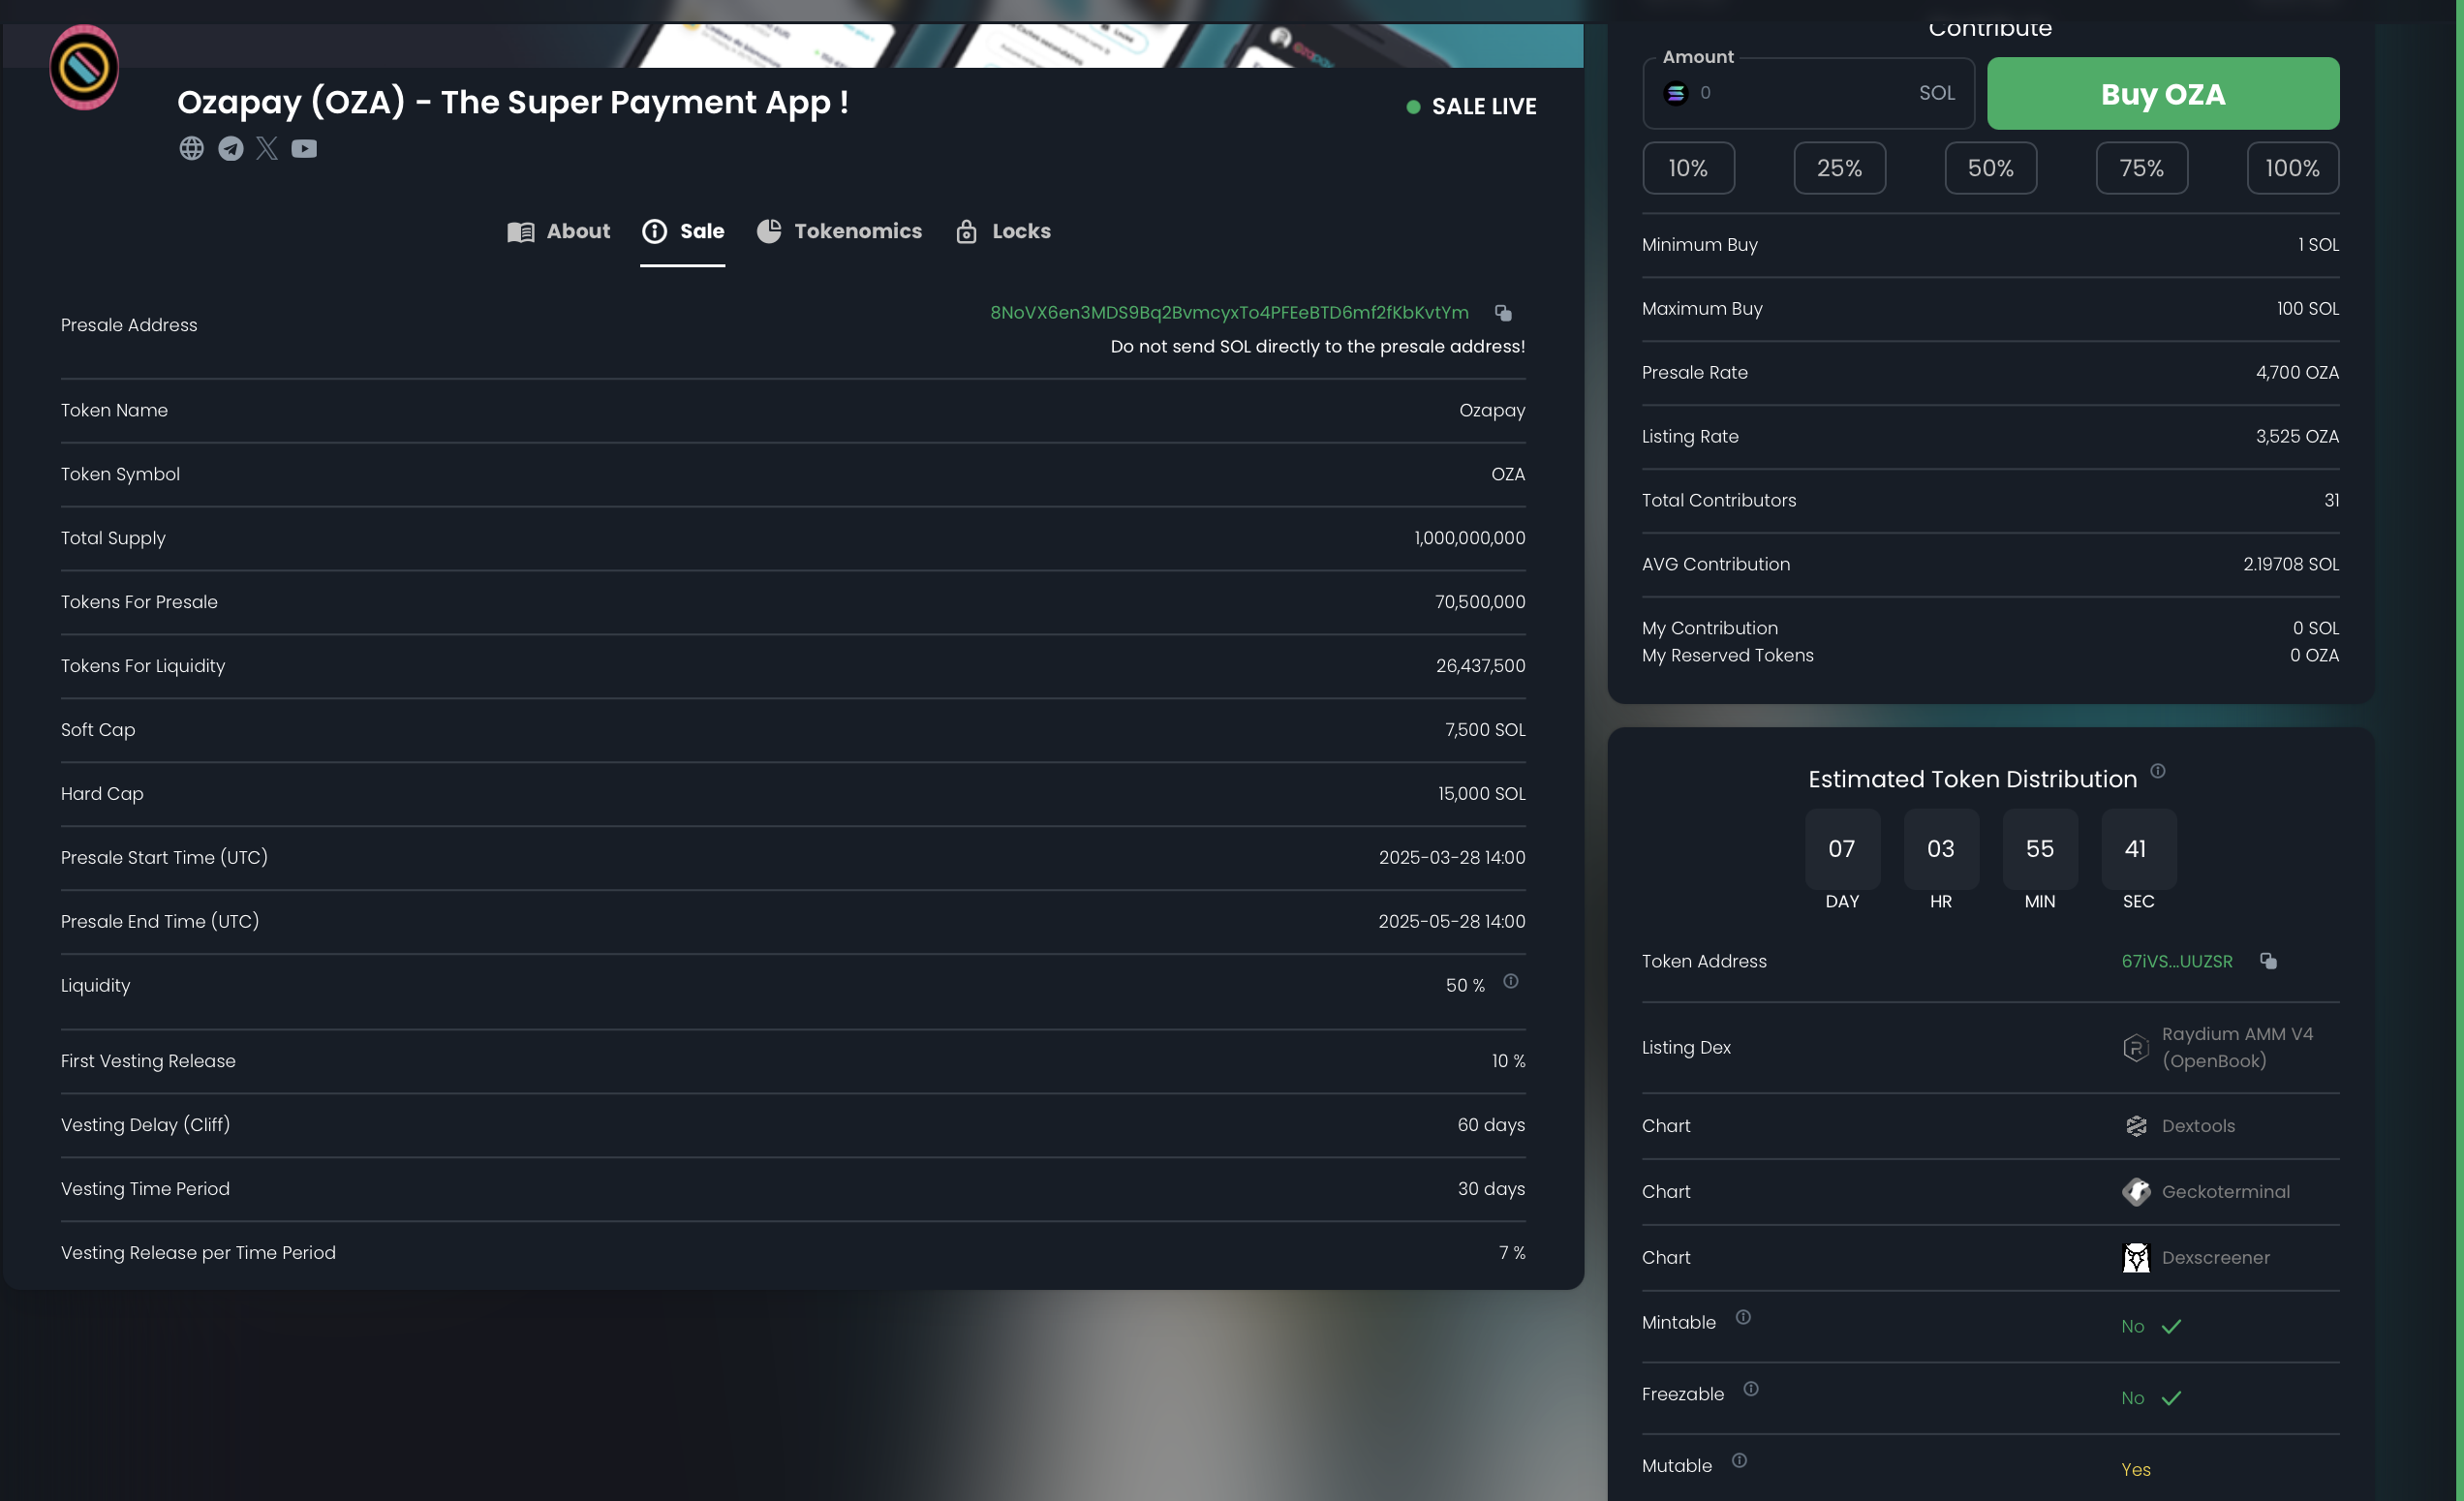The height and width of the screenshot is (1501, 2464).
Task: Select the 25% amount preset
Action: [x=1839, y=168]
